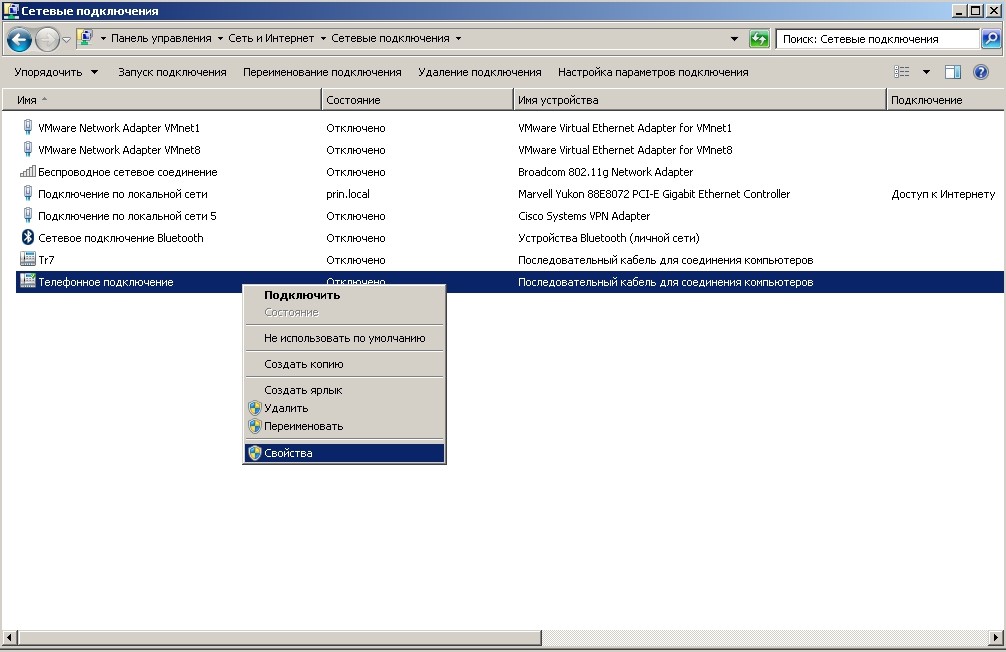This screenshot has height=652, width=1006.
Task: Click the Телефонное подключение icon
Action: click(28, 281)
